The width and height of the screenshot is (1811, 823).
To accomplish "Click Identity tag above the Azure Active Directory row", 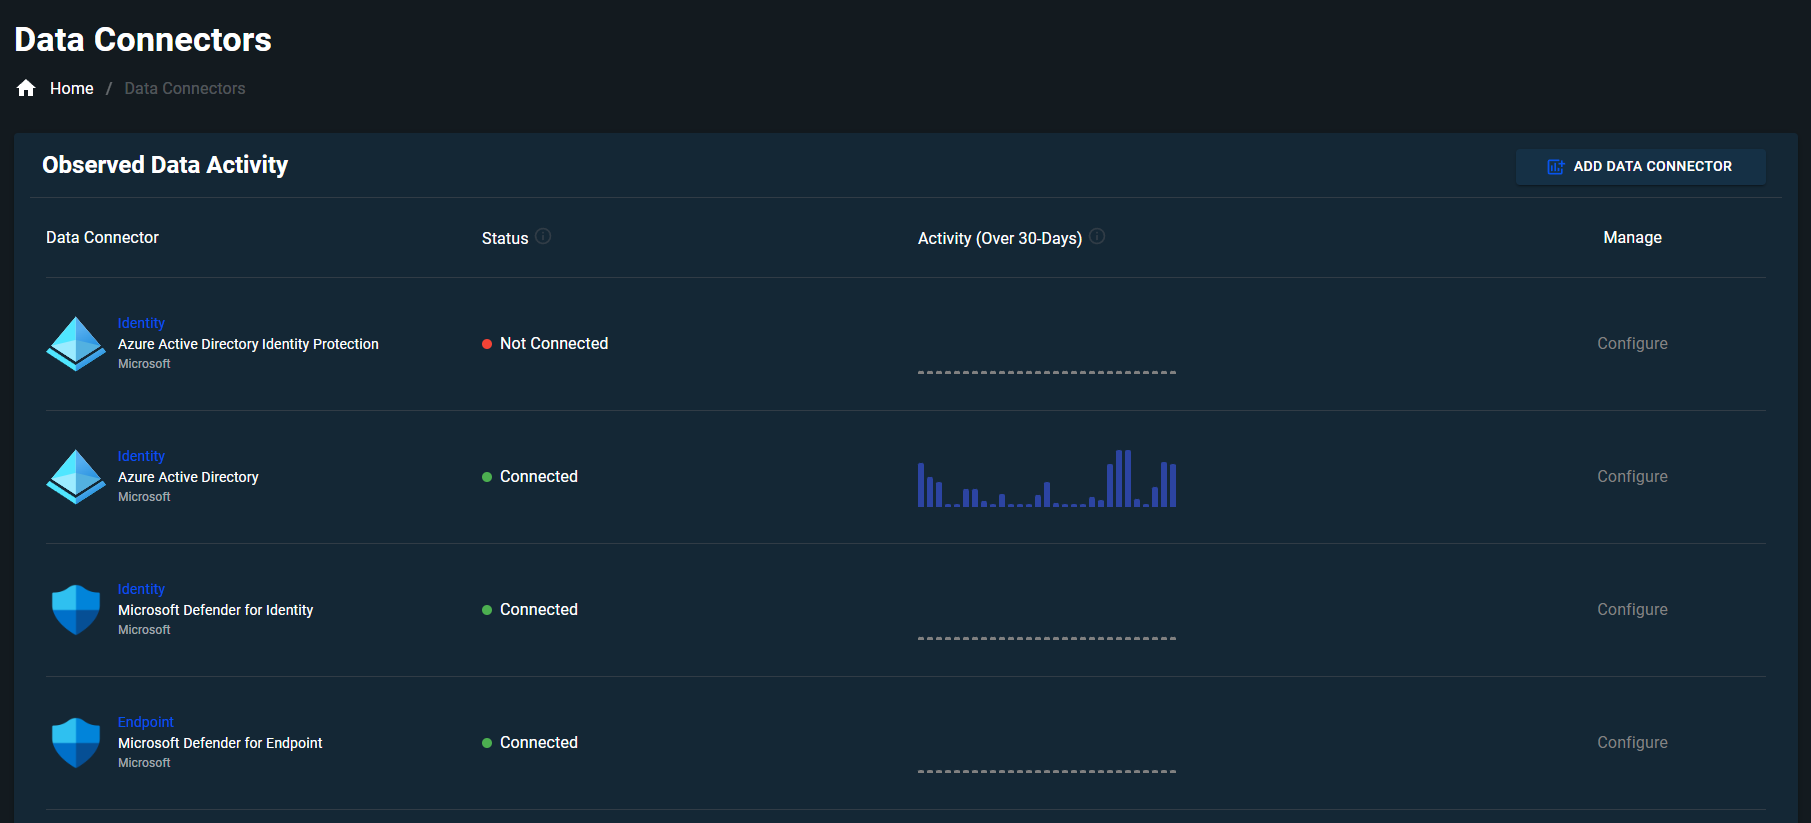I will click(141, 456).
